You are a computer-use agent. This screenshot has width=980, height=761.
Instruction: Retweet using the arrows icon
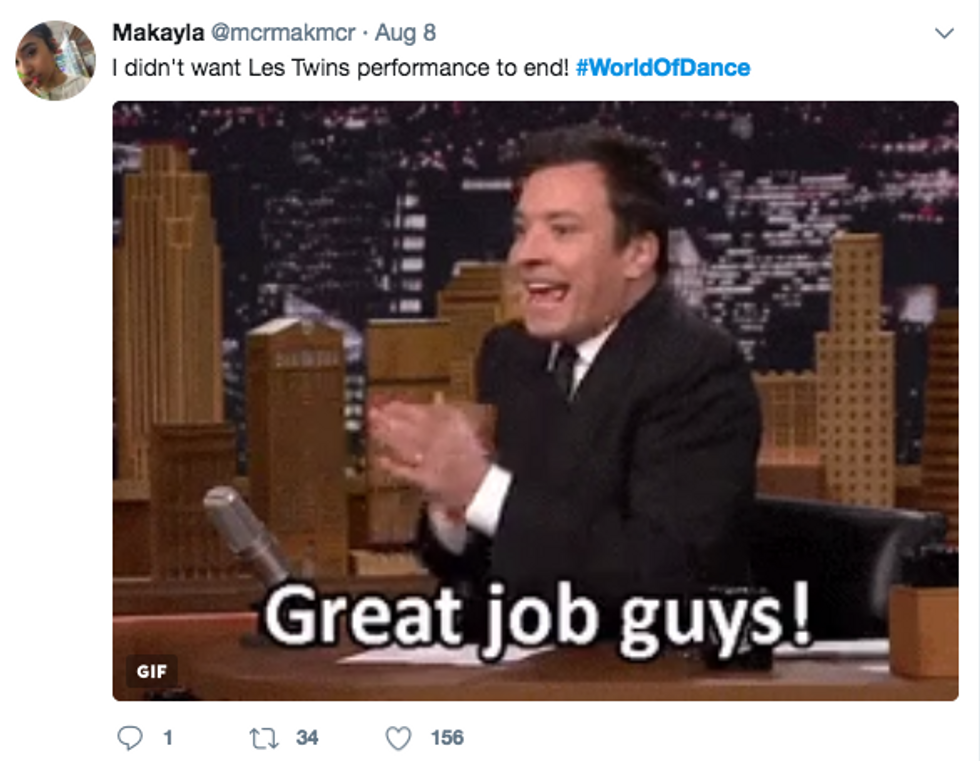[x=264, y=738]
